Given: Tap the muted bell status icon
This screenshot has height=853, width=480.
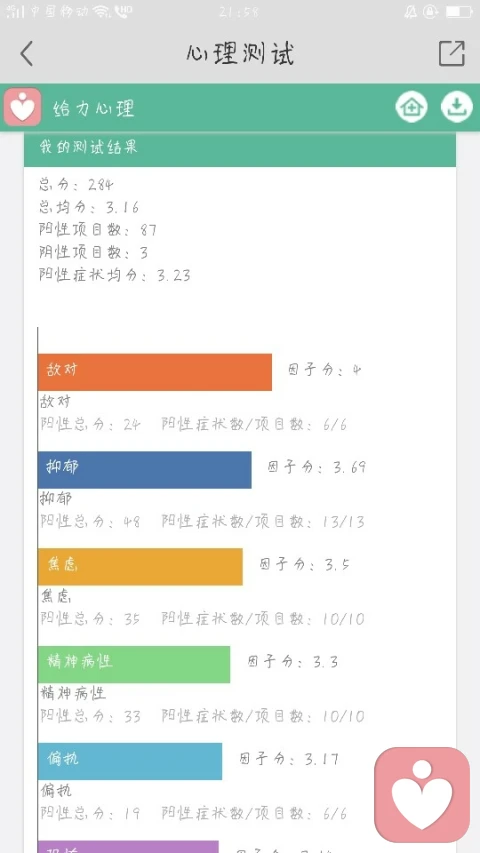Looking at the screenshot, I should pos(410,11).
